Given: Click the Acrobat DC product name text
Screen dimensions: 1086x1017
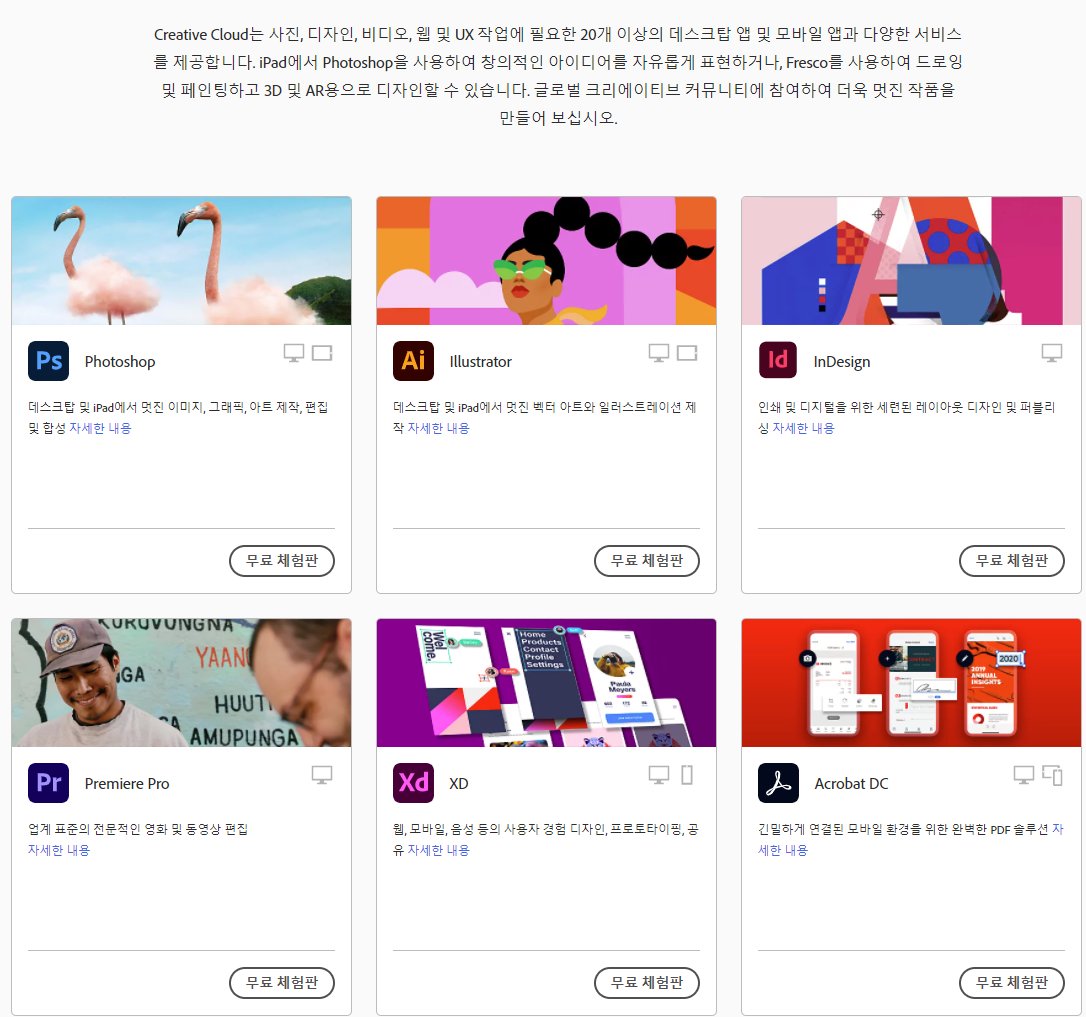Looking at the screenshot, I should tap(851, 784).
